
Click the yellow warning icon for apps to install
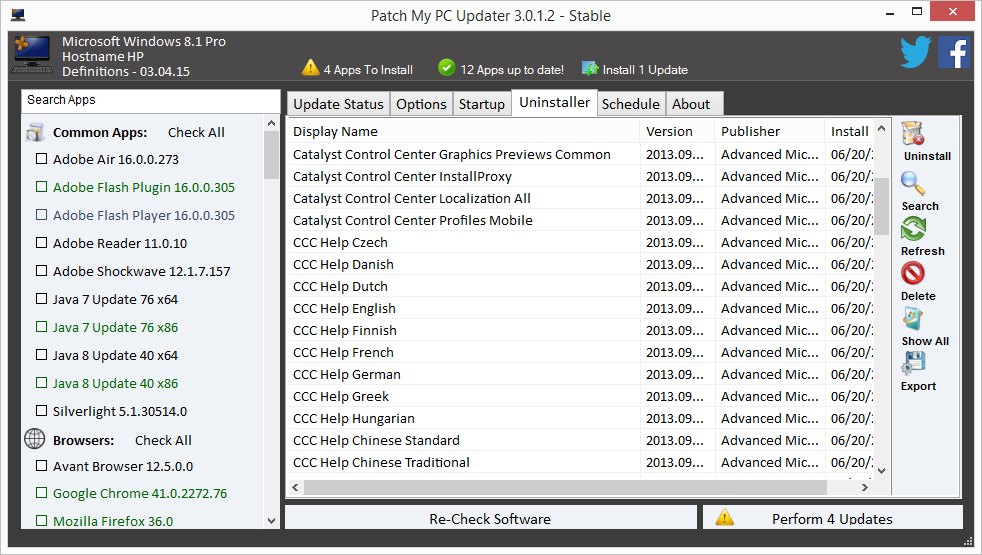click(311, 68)
